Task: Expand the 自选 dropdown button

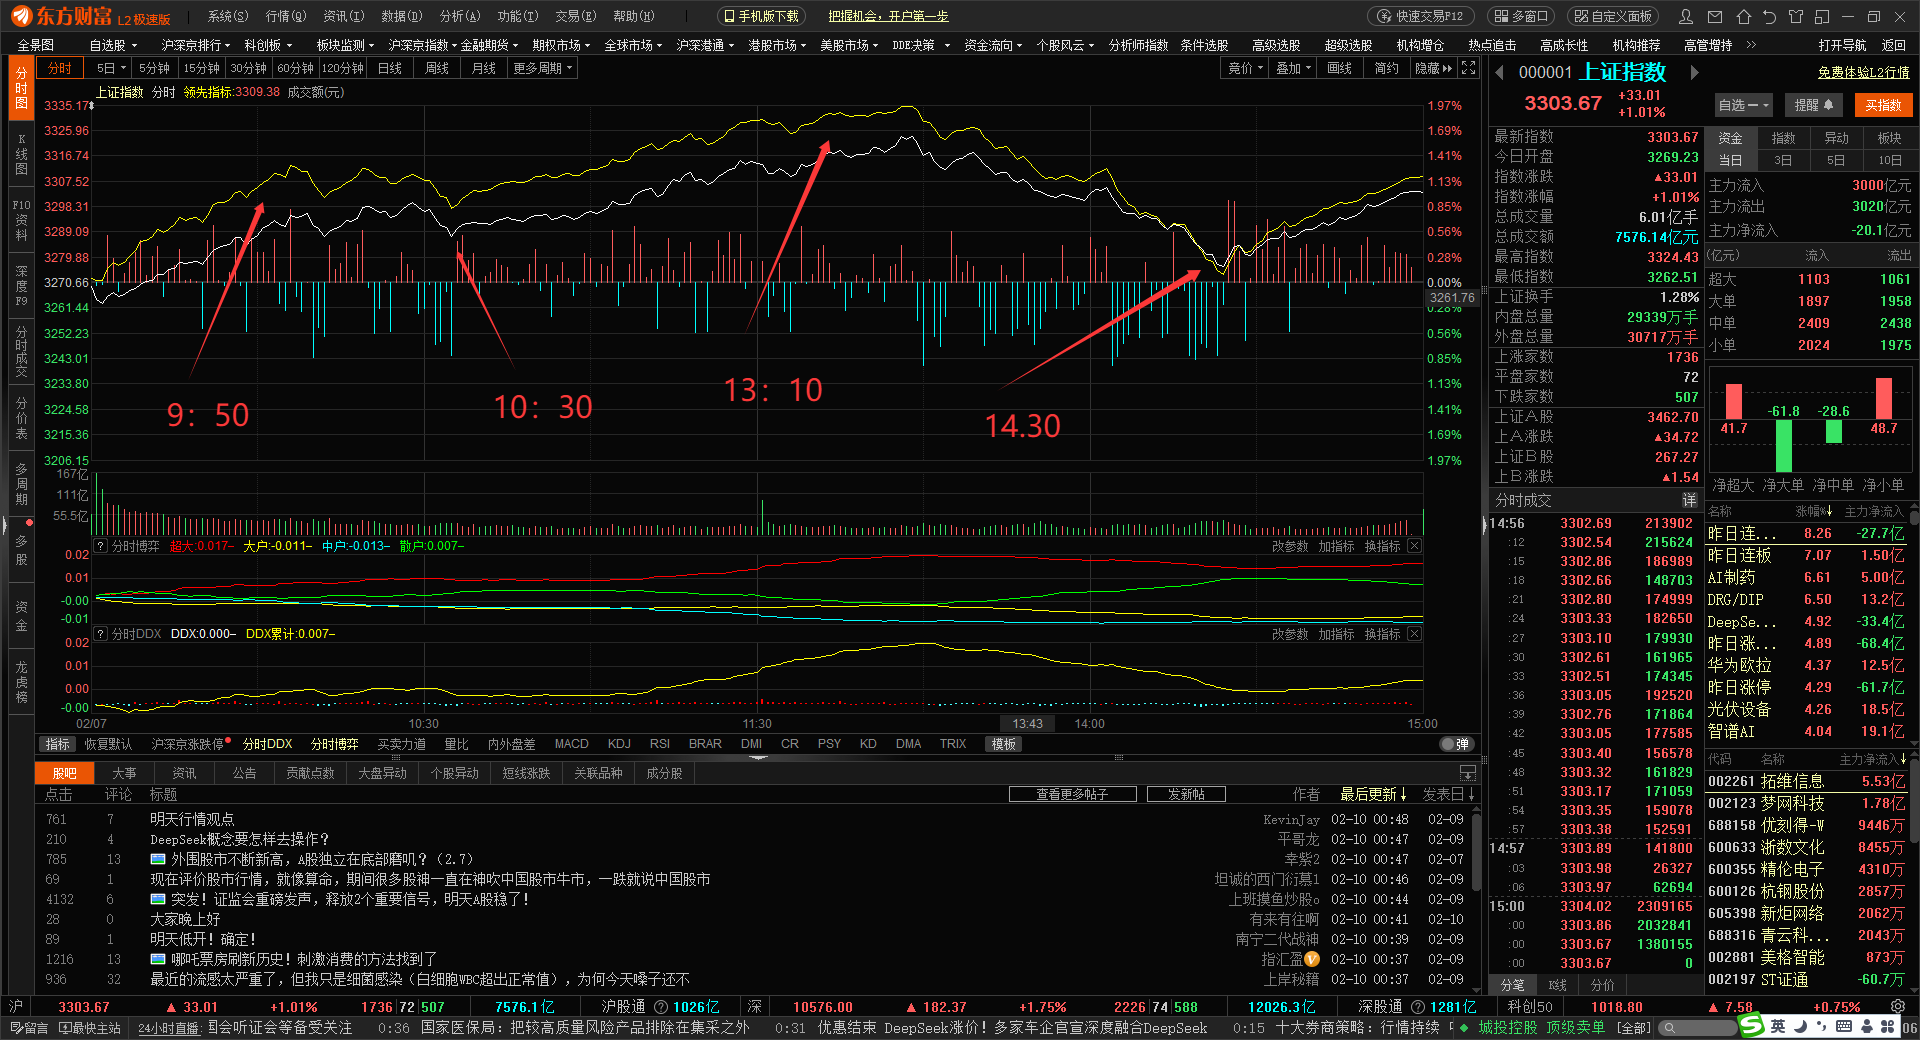Action: pos(1743,105)
